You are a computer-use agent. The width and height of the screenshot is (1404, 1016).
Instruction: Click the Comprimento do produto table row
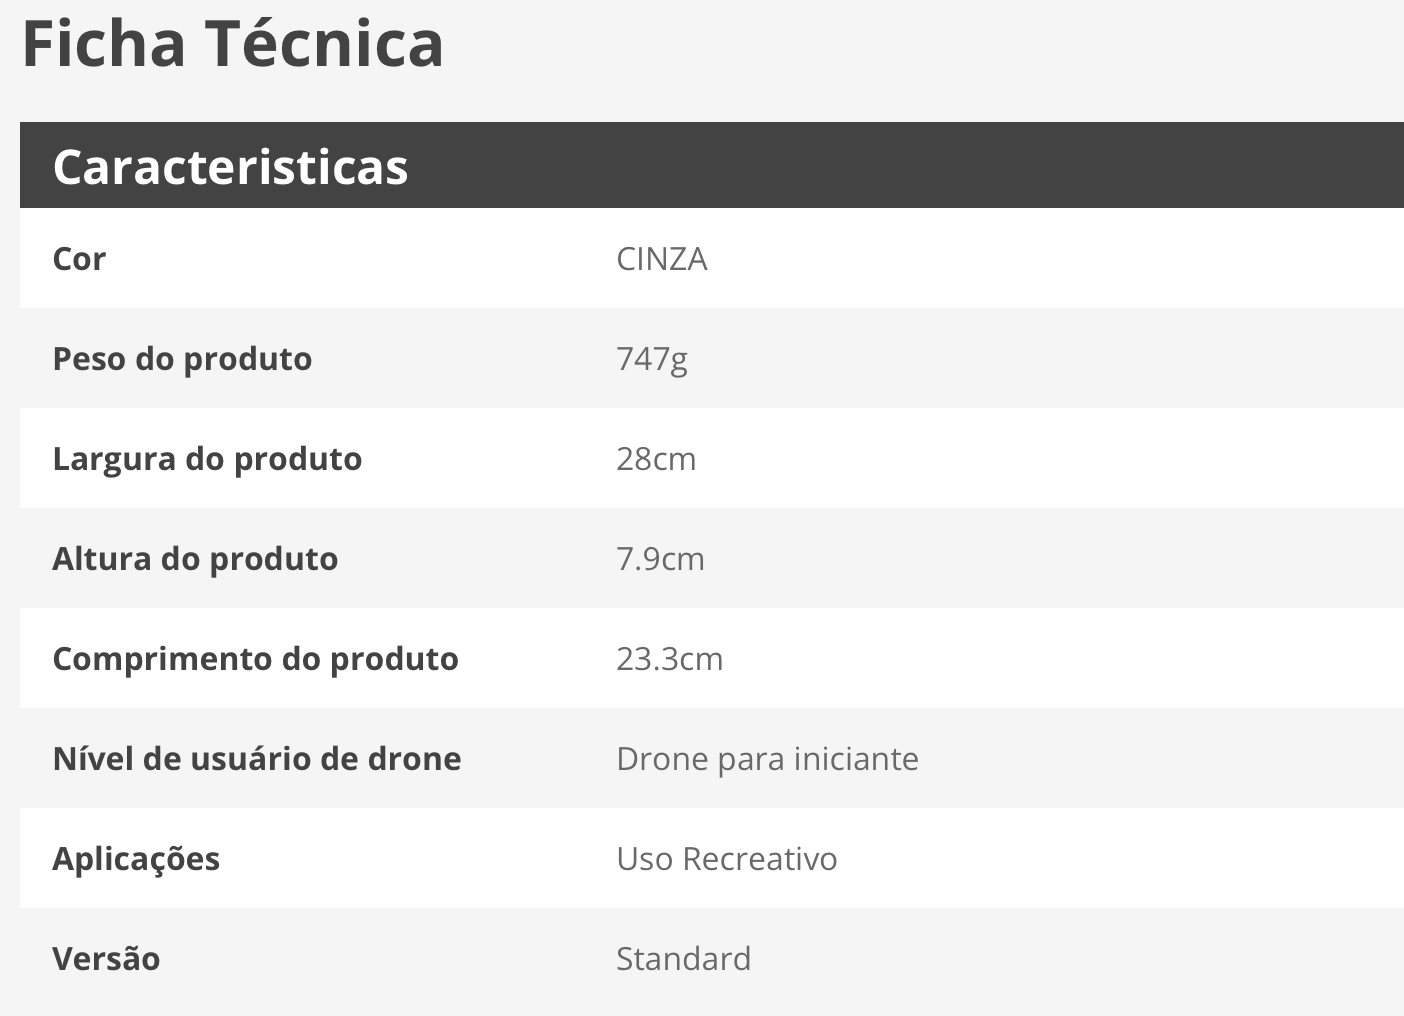click(x=712, y=658)
